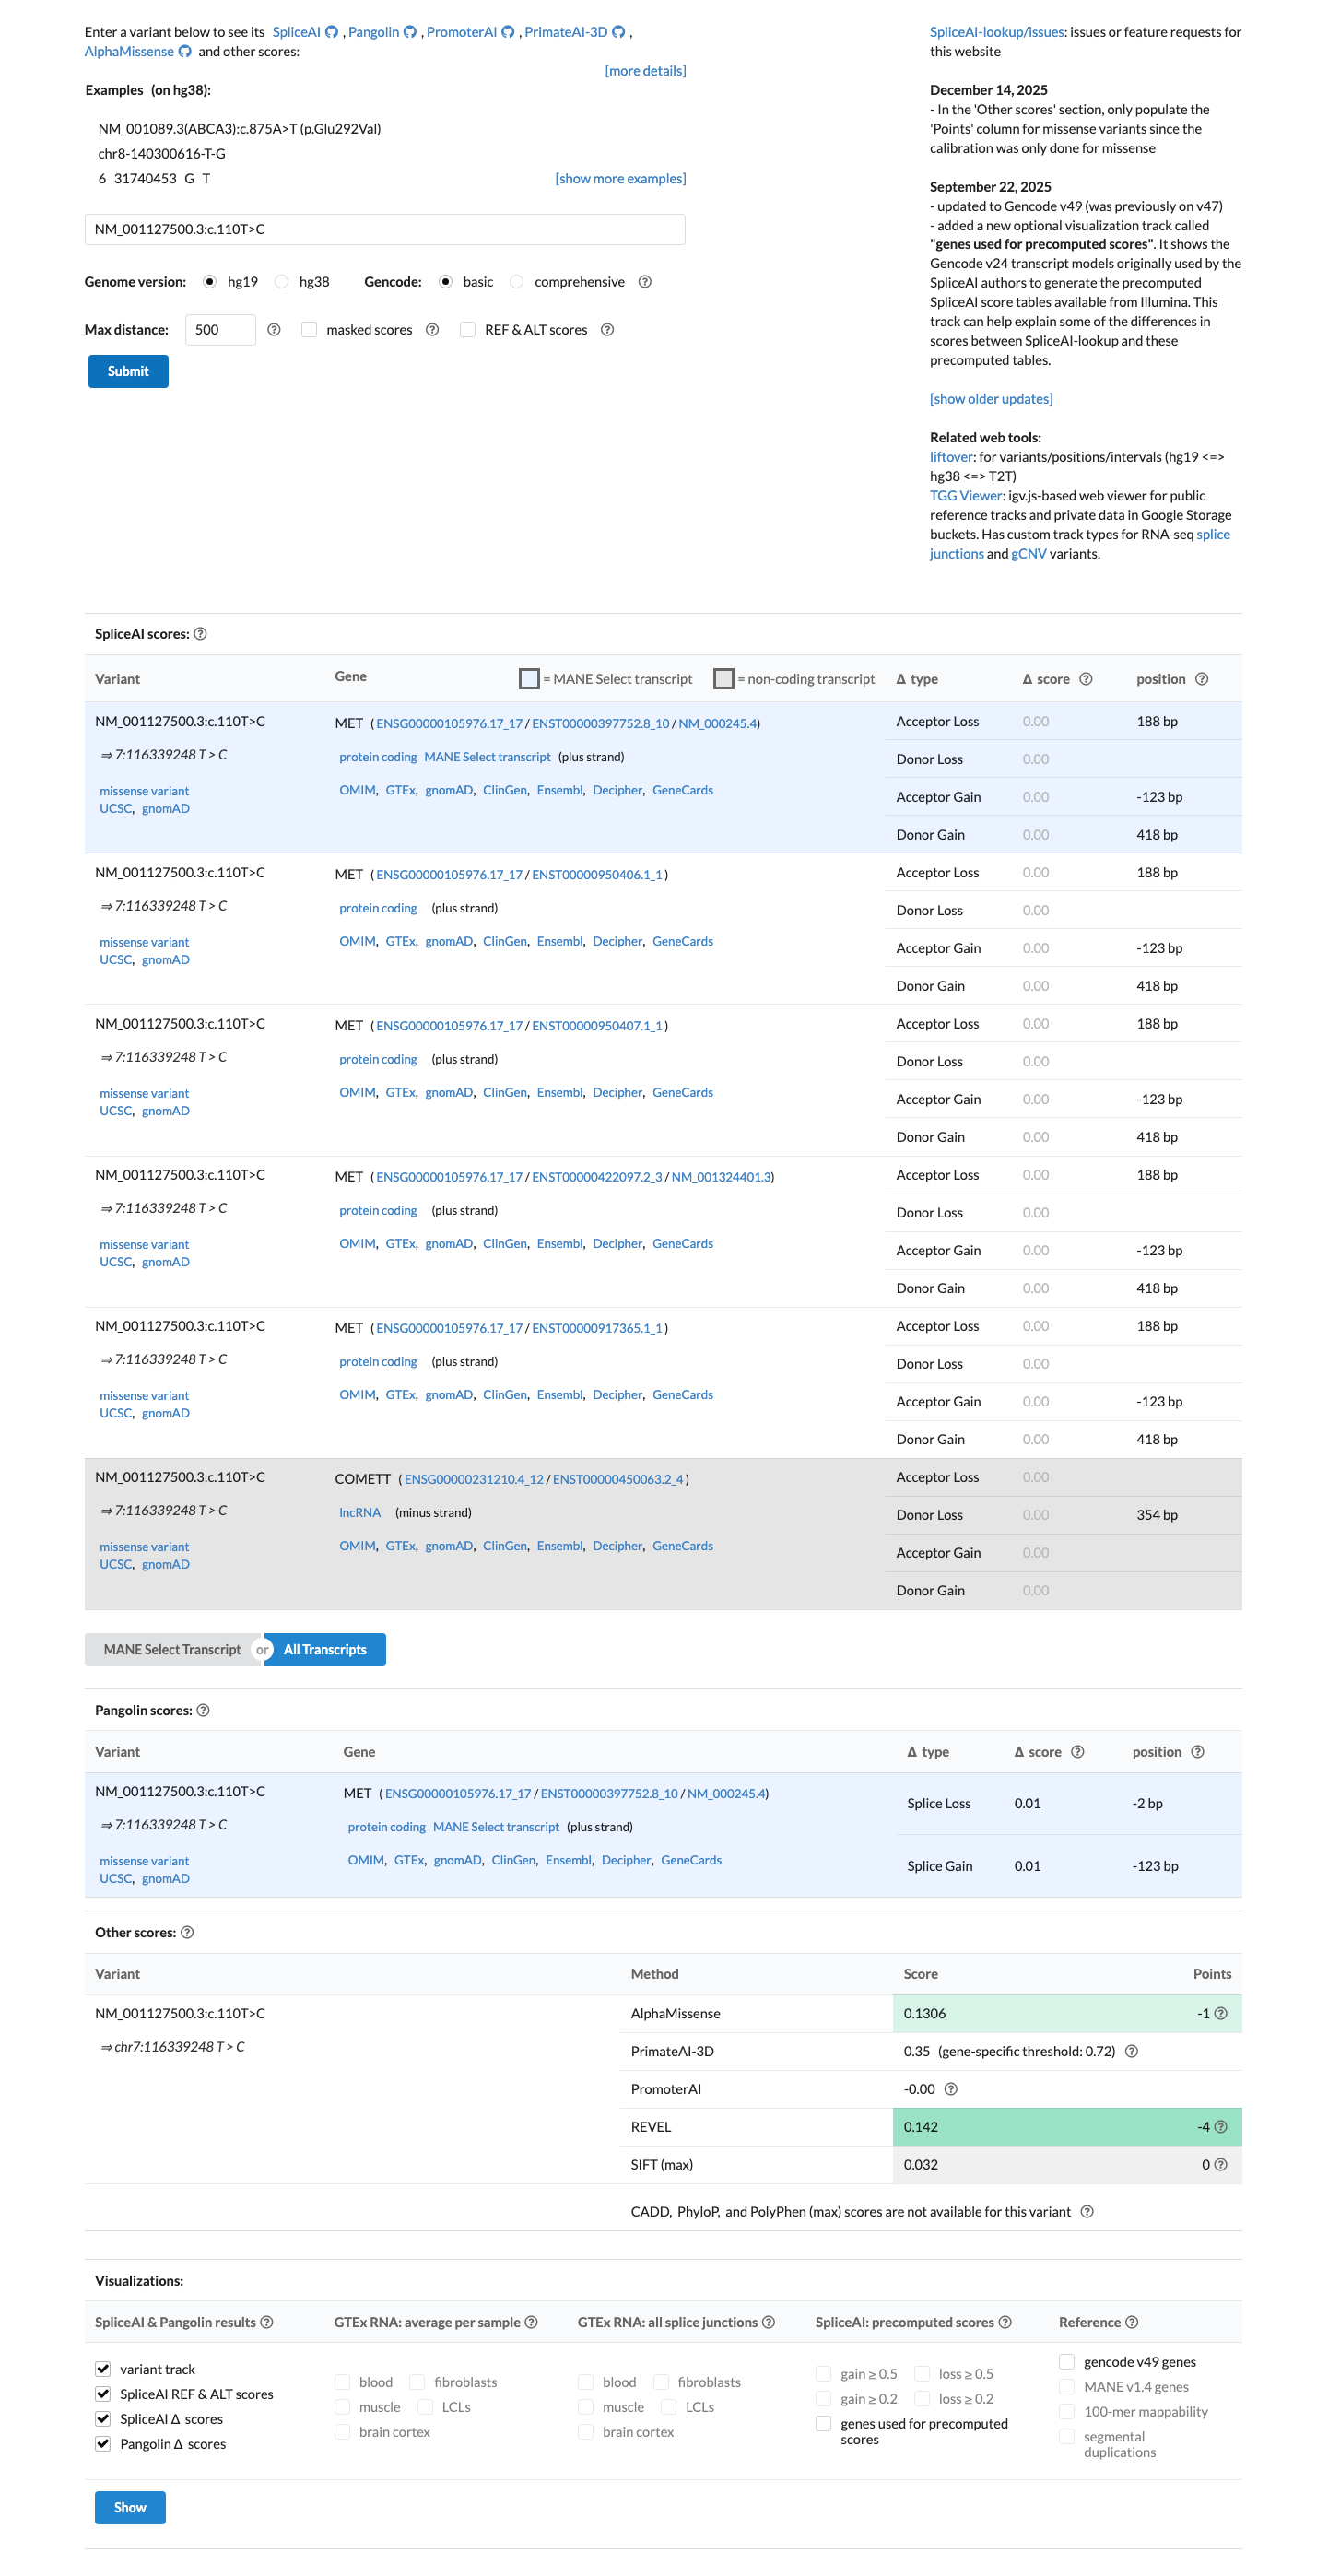Image resolution: width=1340 pixels, height=2576 pixels.
Task: Enable REF & ALT scores checkbox
Action: tap(467, 330)
